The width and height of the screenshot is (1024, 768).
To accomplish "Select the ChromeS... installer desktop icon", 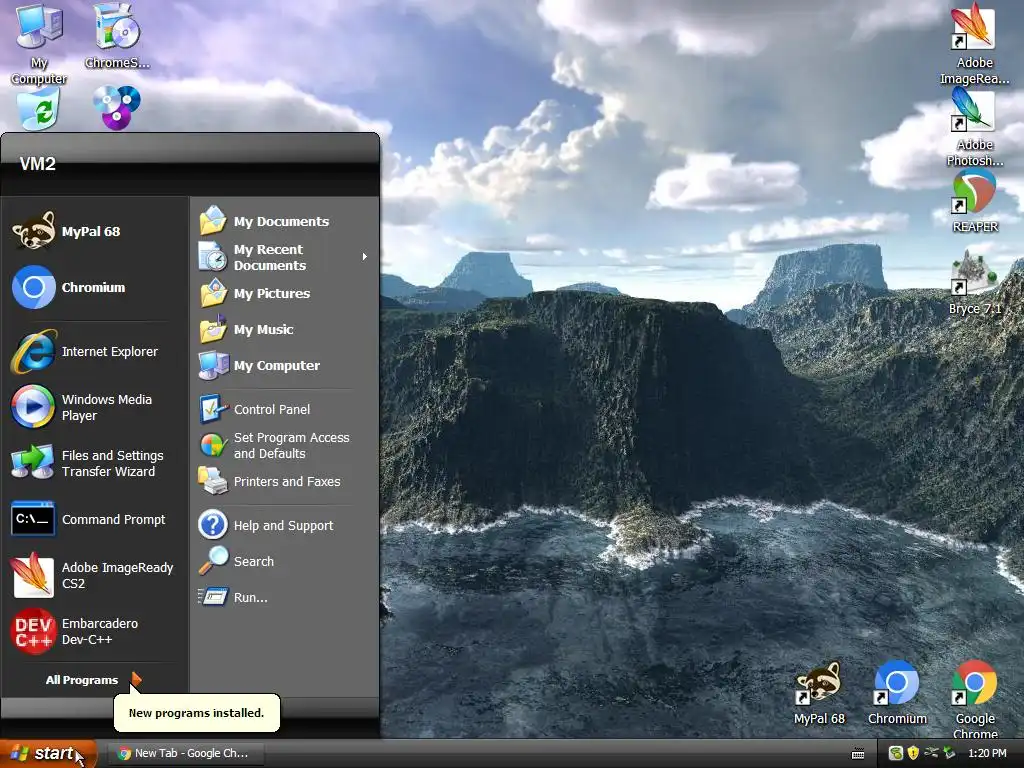I will click(x=117, y=36).
